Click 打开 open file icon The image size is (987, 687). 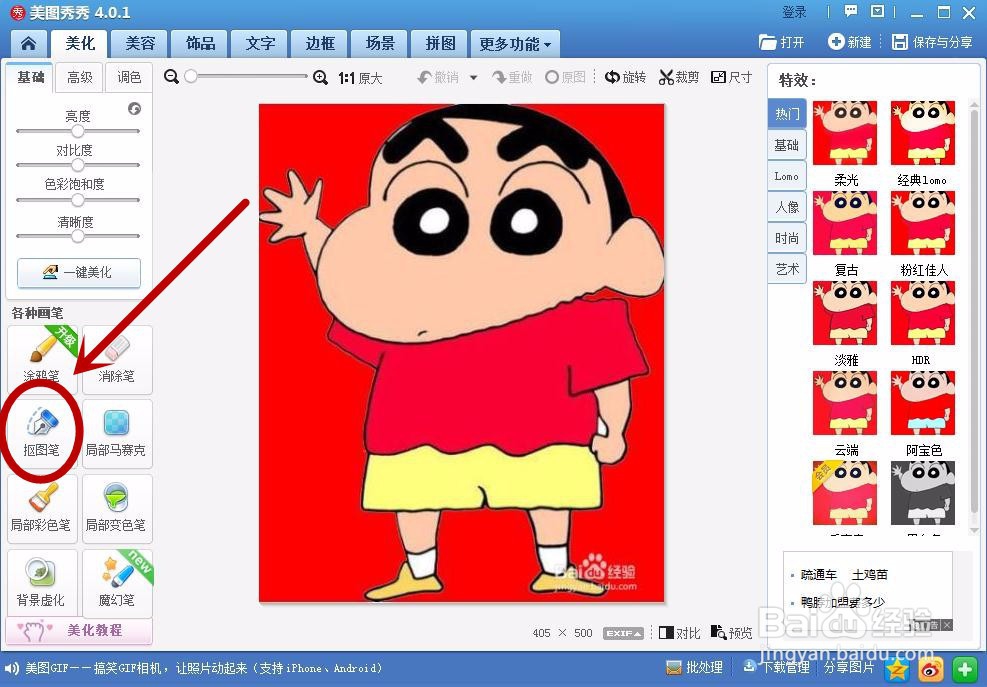tap(782, 42)
